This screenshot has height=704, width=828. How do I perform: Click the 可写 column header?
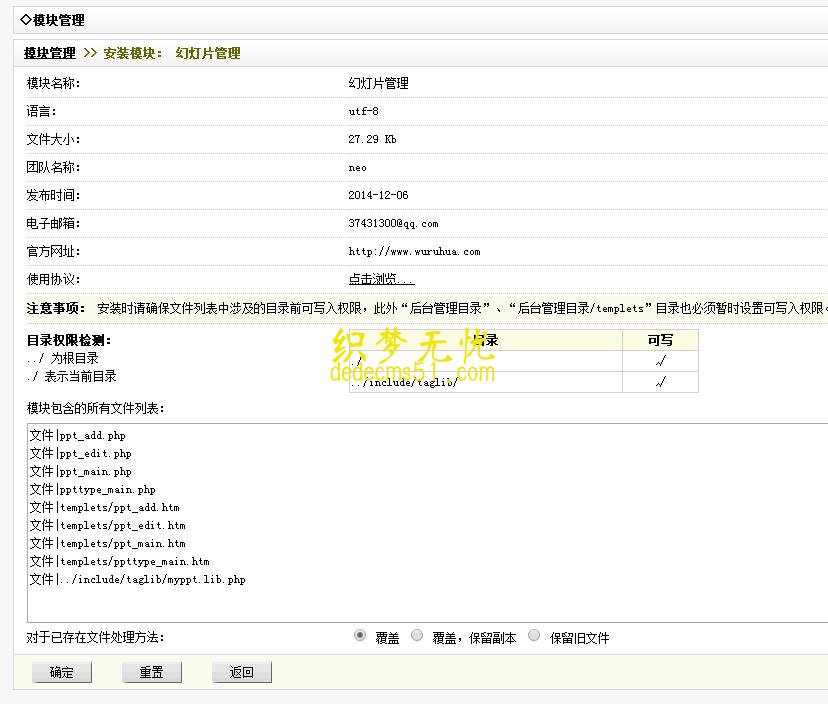point(658,340)
